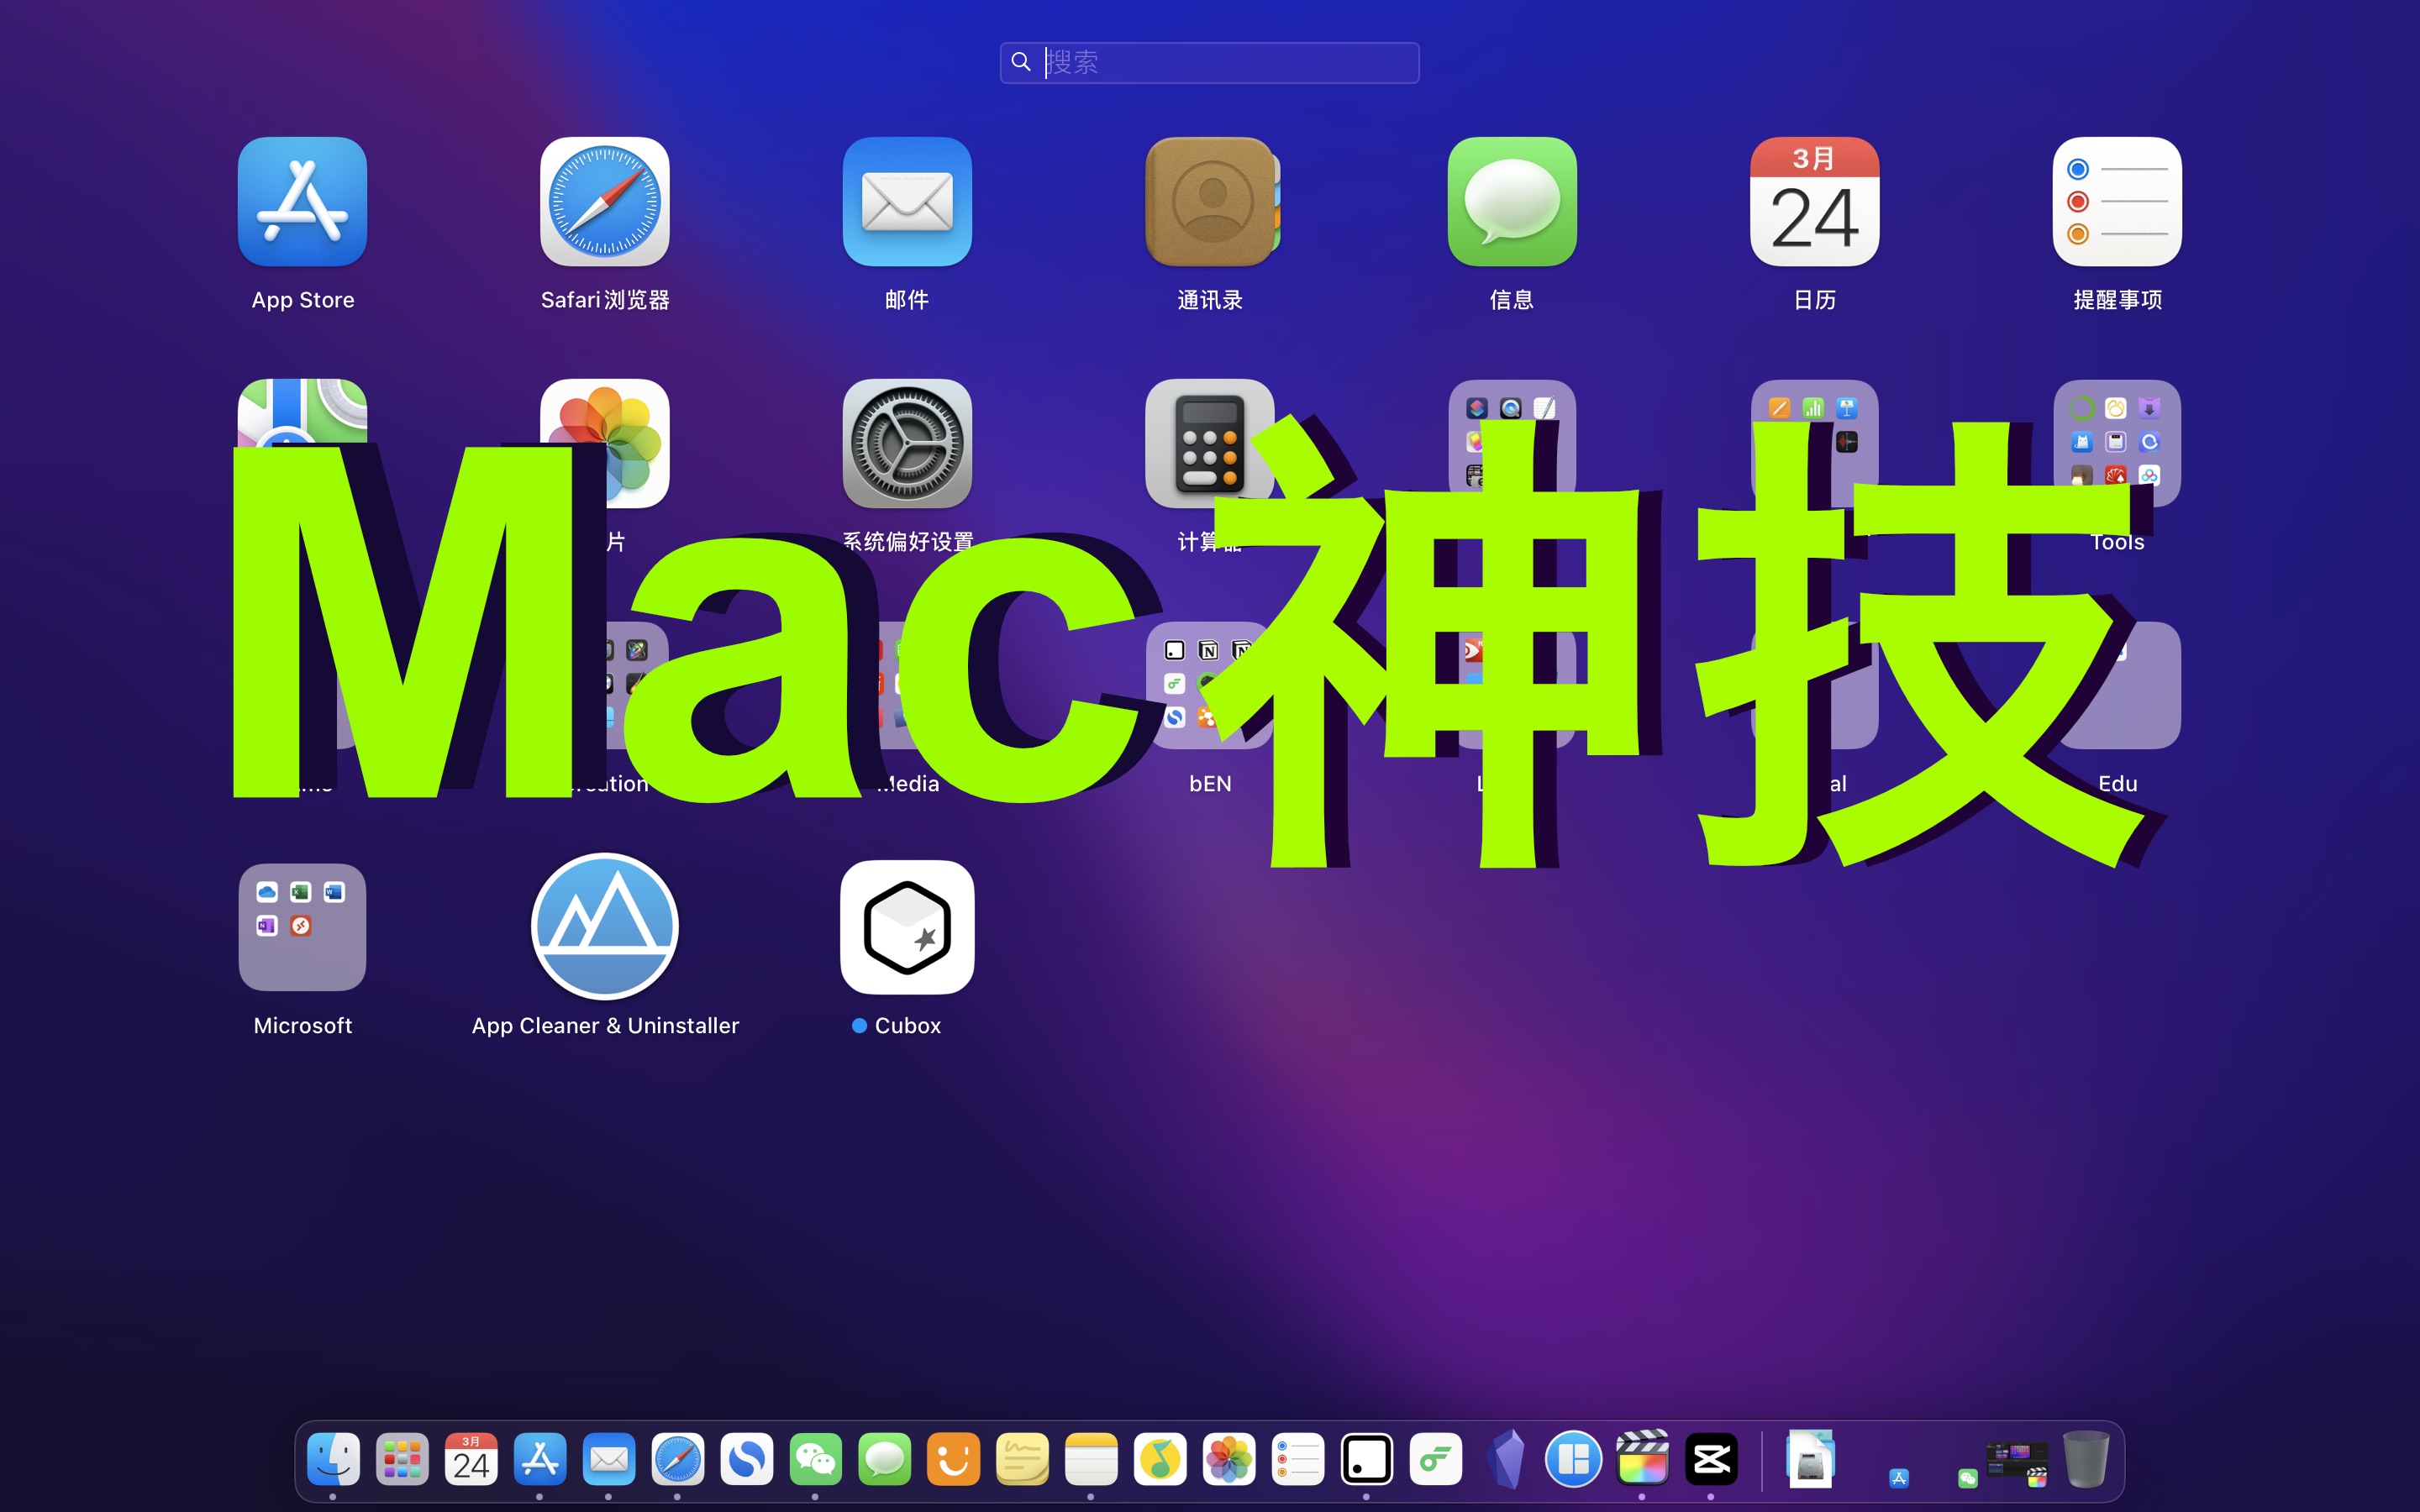This screenshot has height=1512, width=2420.
Task: Open Finder from the Dock
Action: (x=333, y=1460)
